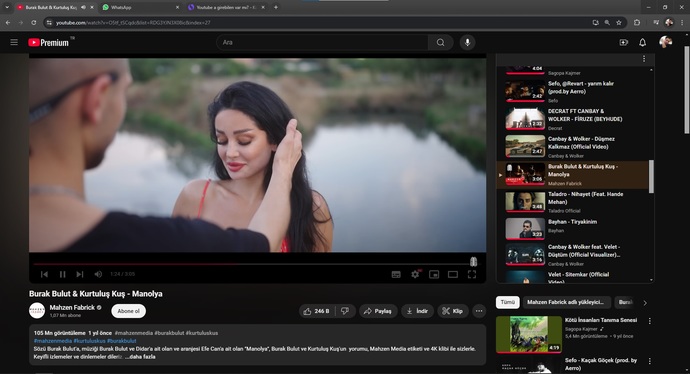The height and width of the screenshot is (374, 690).
Task: Open a new browser tab
Action: (276, 7)
